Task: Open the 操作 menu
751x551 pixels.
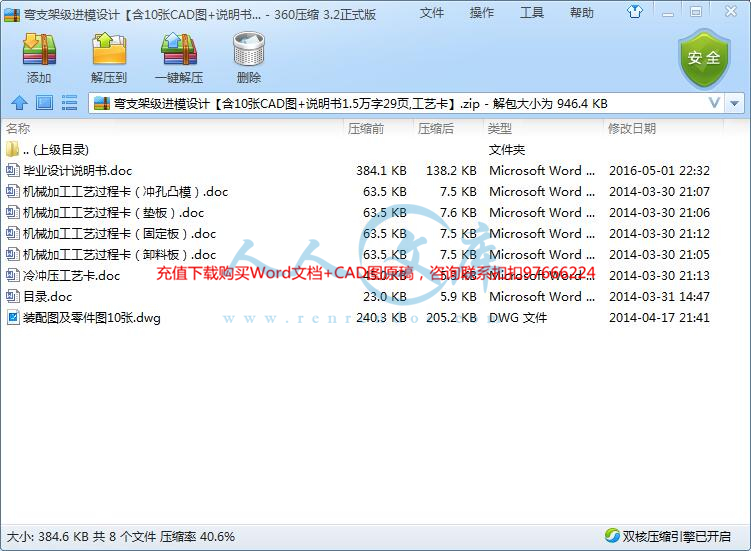Action: click(482, 12)
